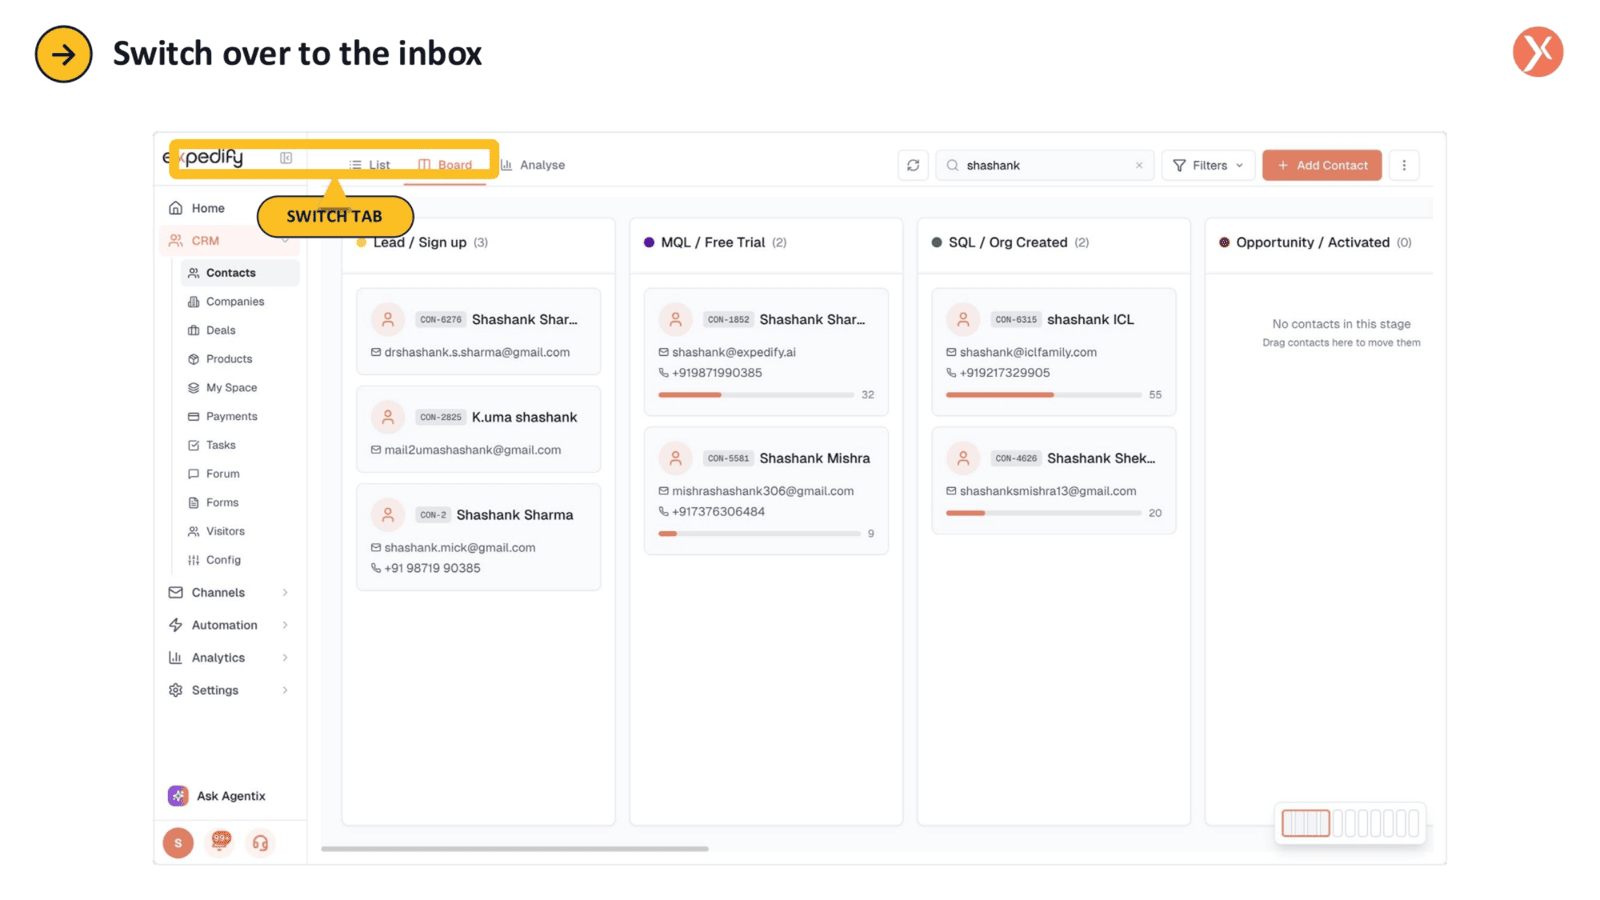Viewport: 1600px width, 900px height.
Task: Click email shashank@expedify.ai
Action: pyautogui.click(x=734, y=353)
